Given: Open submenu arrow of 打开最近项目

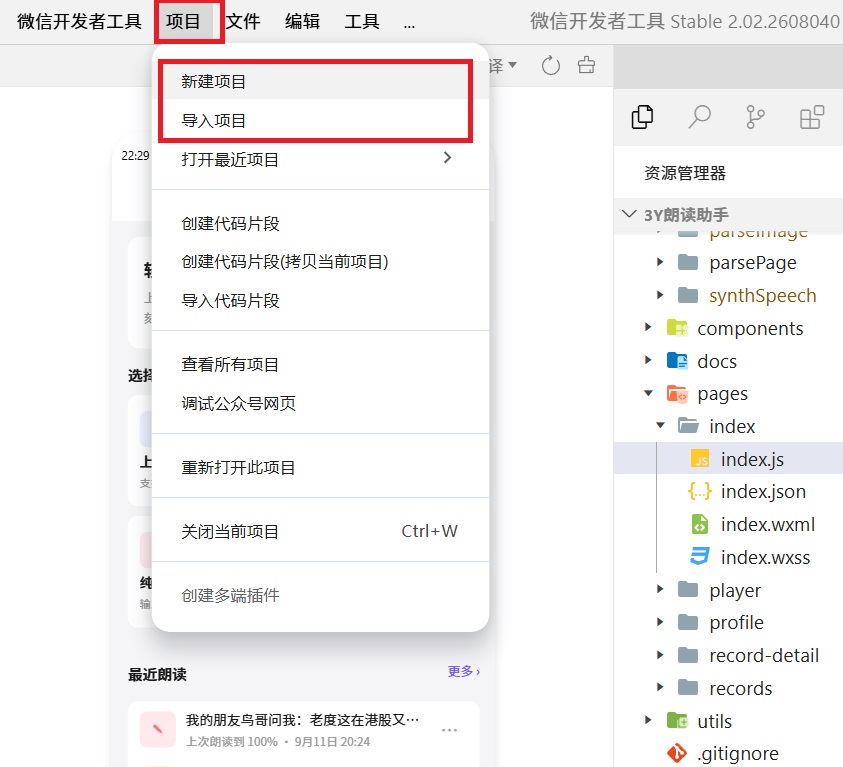Looking at the screenshot, I should coord(447,157).
